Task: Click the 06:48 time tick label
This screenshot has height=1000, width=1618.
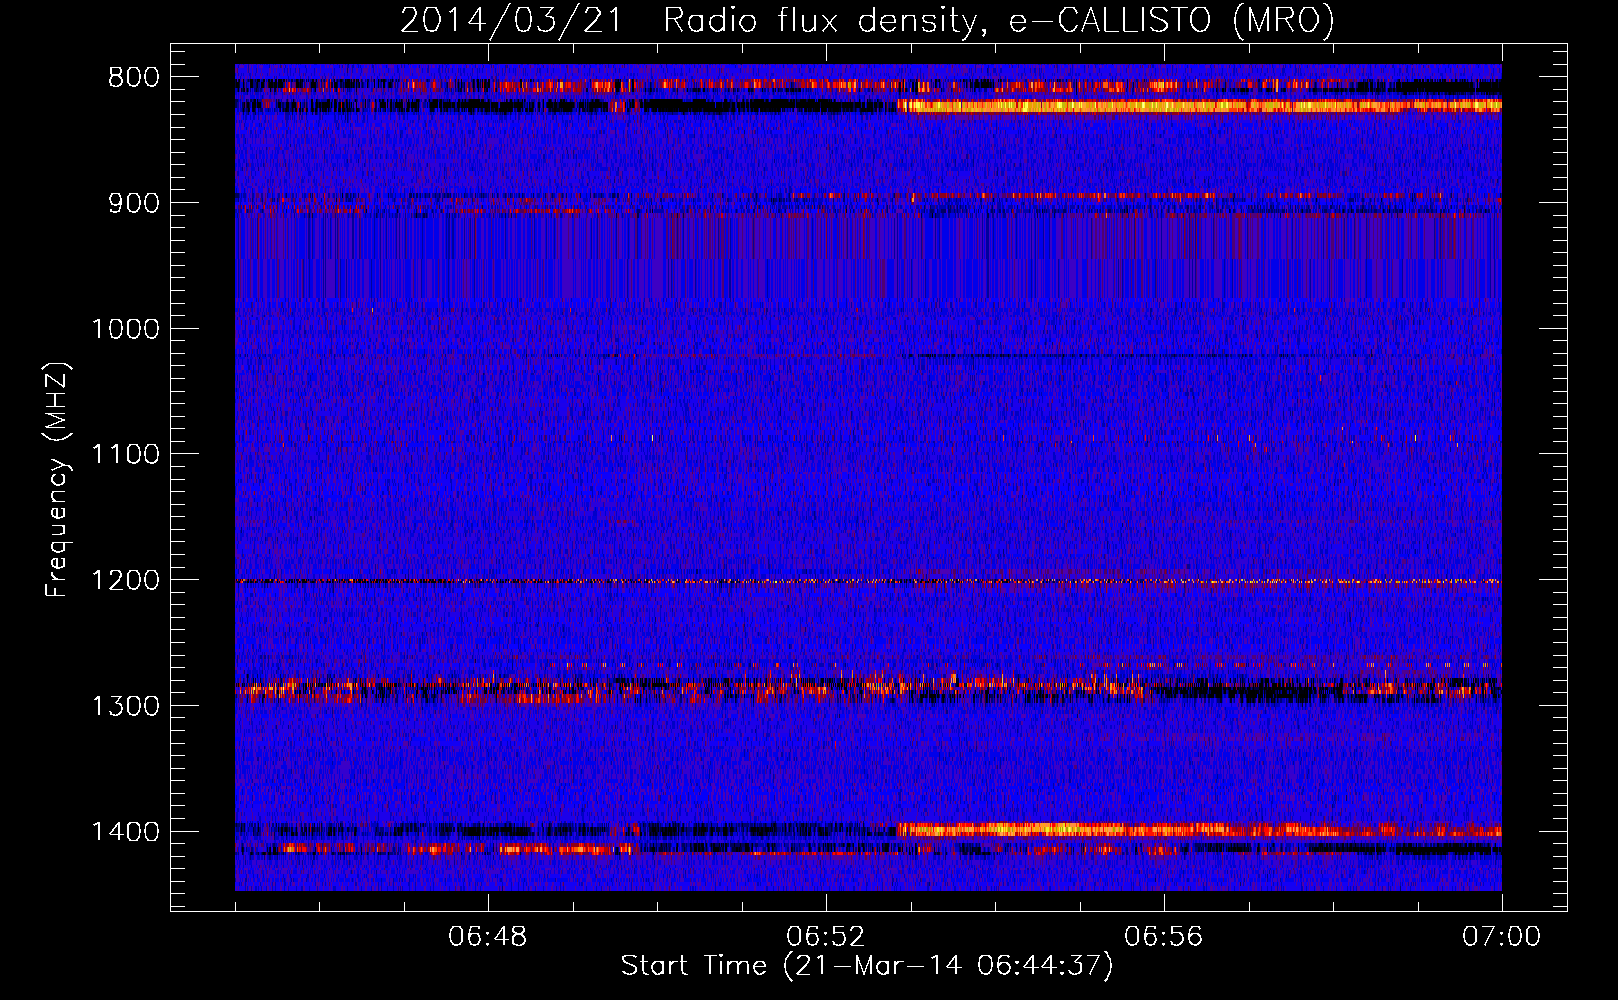Action: pyautogui.click(x=488, y=937)
